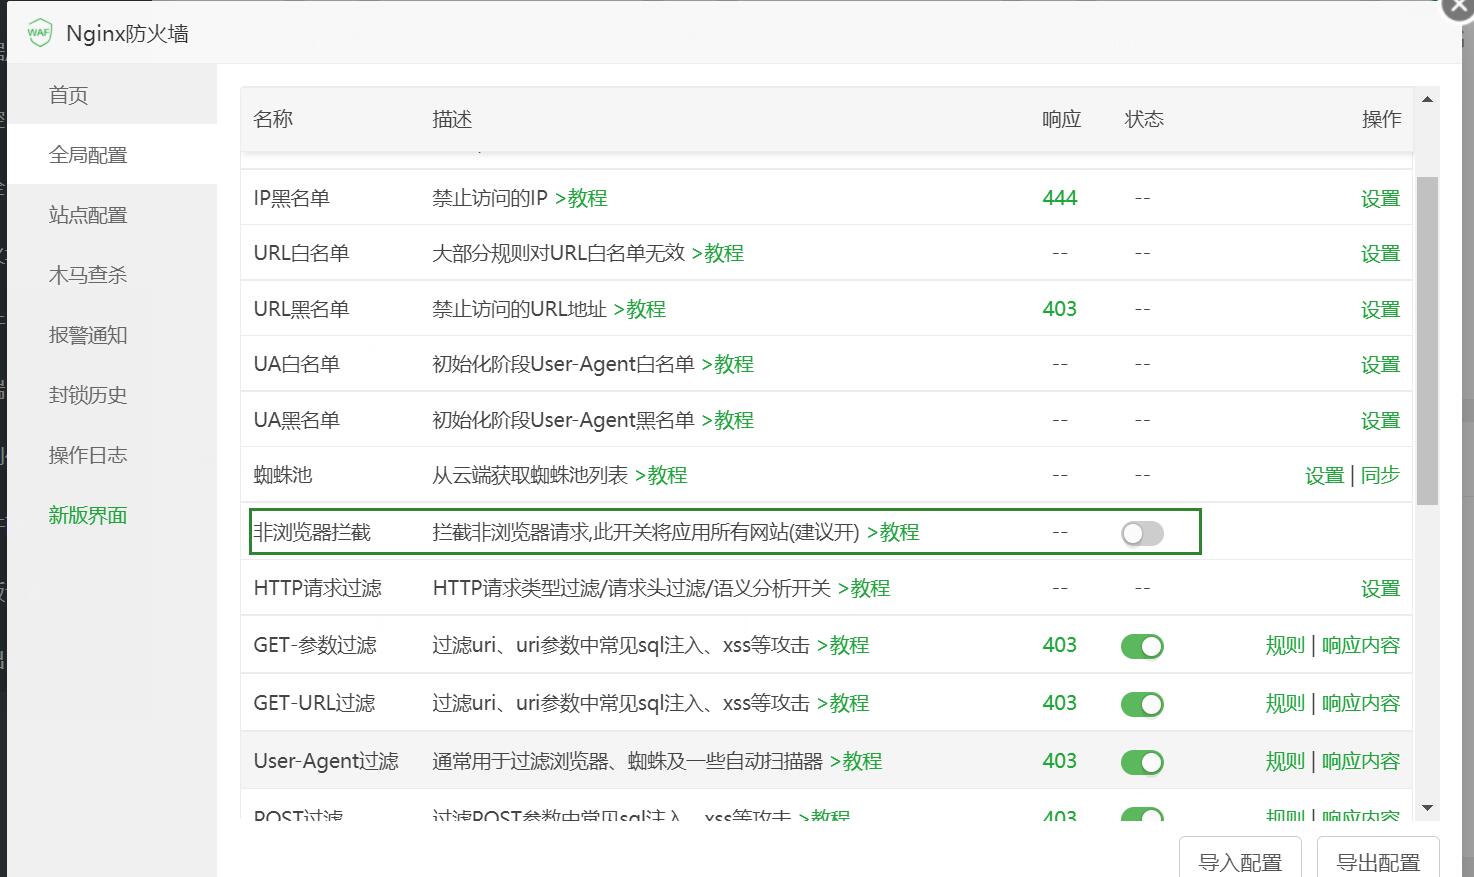The width and height of the screenshot is (1474, 877).
Task: Return to 首页
Action: tap(66, 94)
